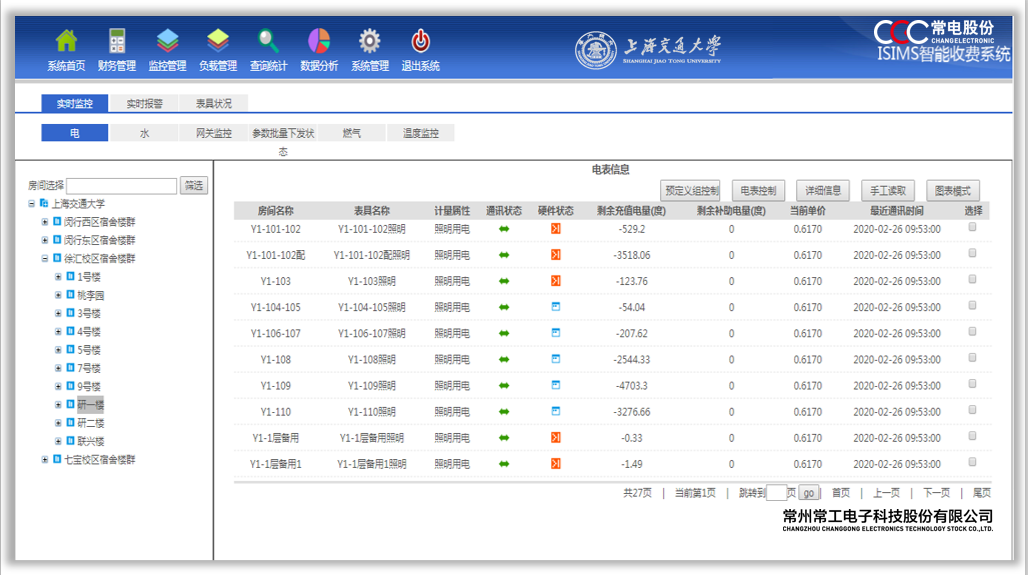Collapse the 徐汇校区宿舍楼群 tree node
This screenshot has height=575, width=1028.
[45, 258]
